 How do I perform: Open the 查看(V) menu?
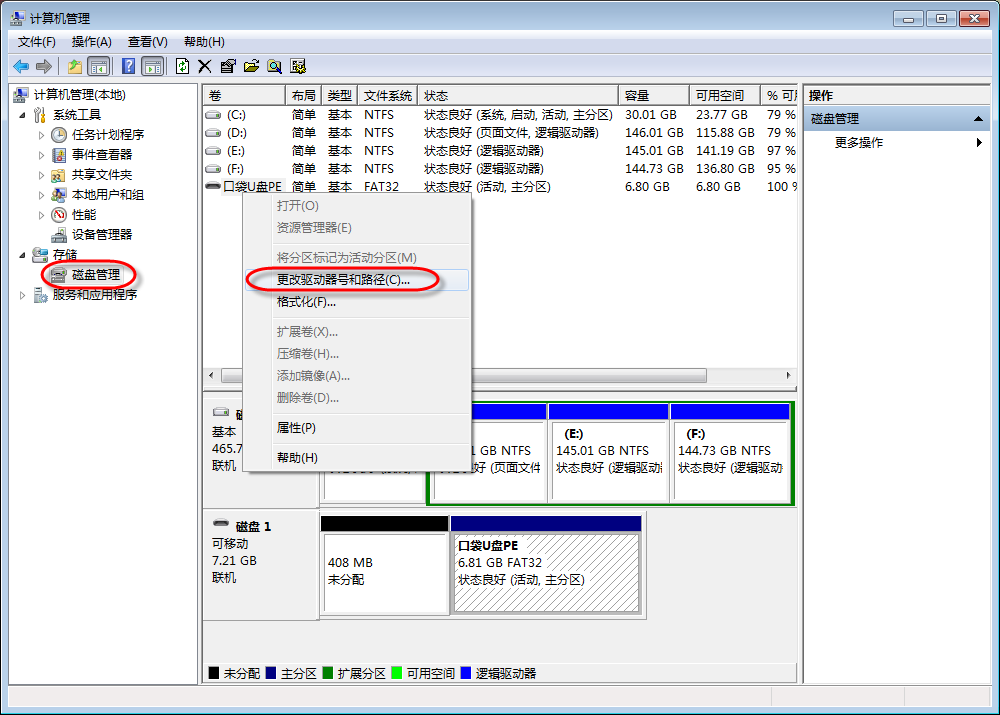pos(147,42)
